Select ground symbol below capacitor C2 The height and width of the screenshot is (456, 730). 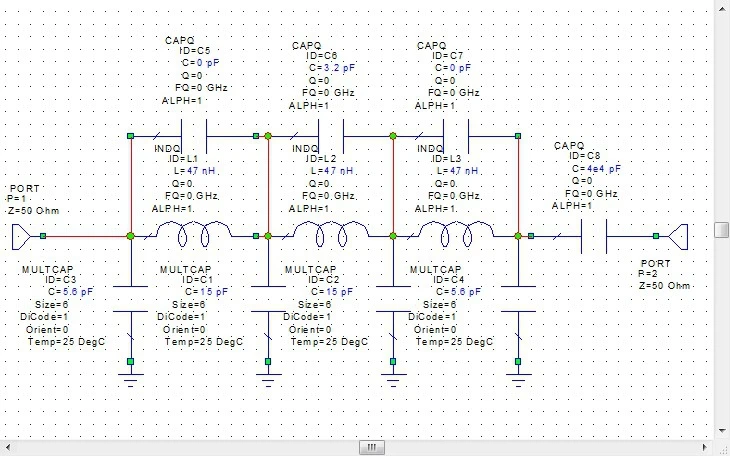393,380
